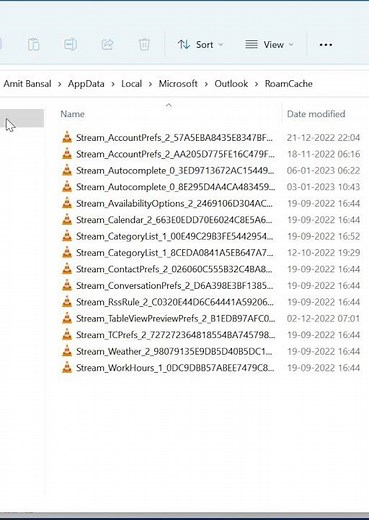Click highlighted item in navigation pane
This screenshot has height=520, width=369.
(x=22, y=118)
